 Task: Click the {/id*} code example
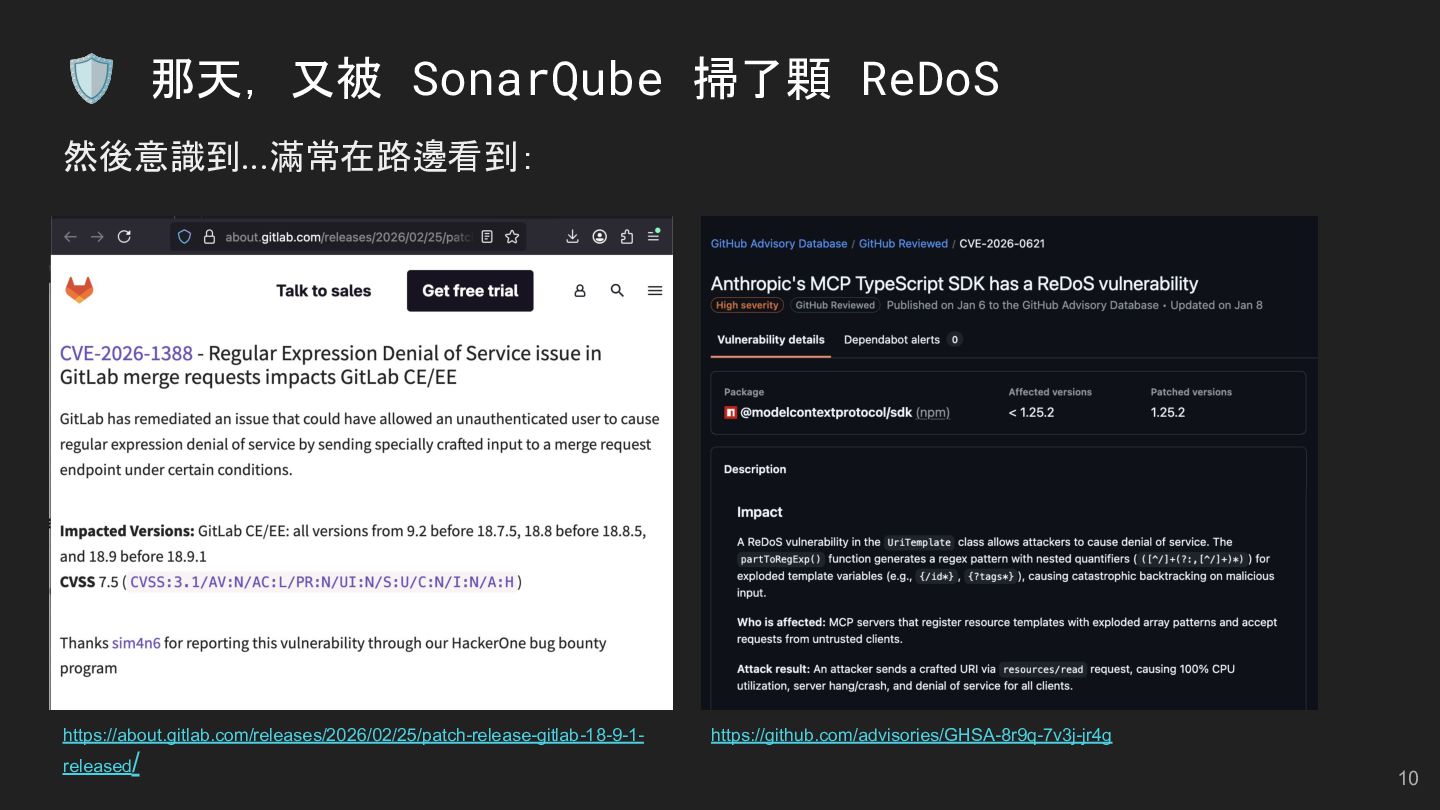[x=937, y=576]
